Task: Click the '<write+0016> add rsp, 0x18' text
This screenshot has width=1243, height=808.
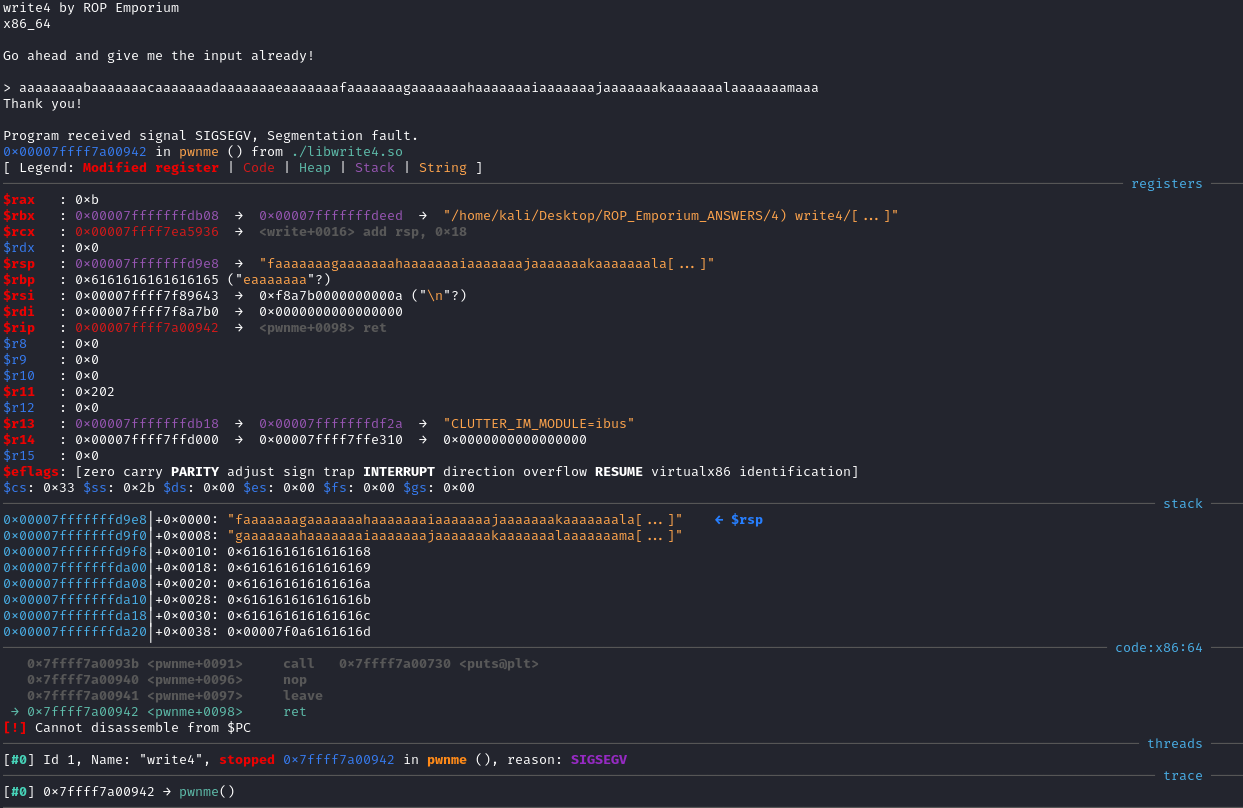Action: (x=363, y=232)
